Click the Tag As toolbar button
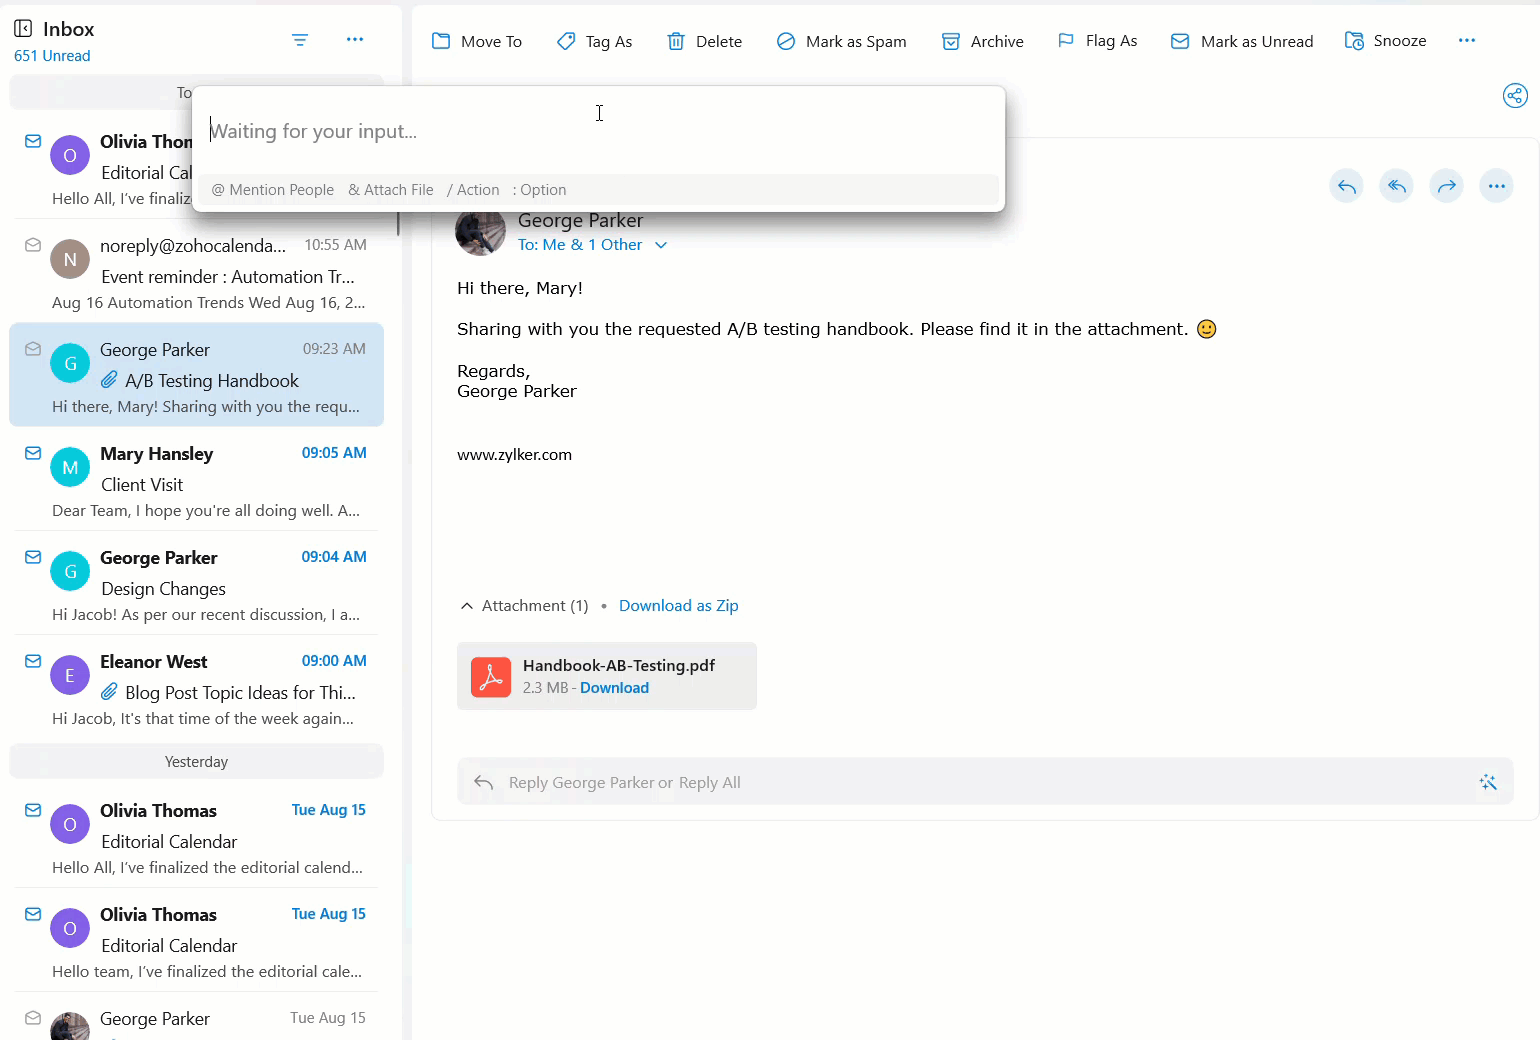 (595, 41)
